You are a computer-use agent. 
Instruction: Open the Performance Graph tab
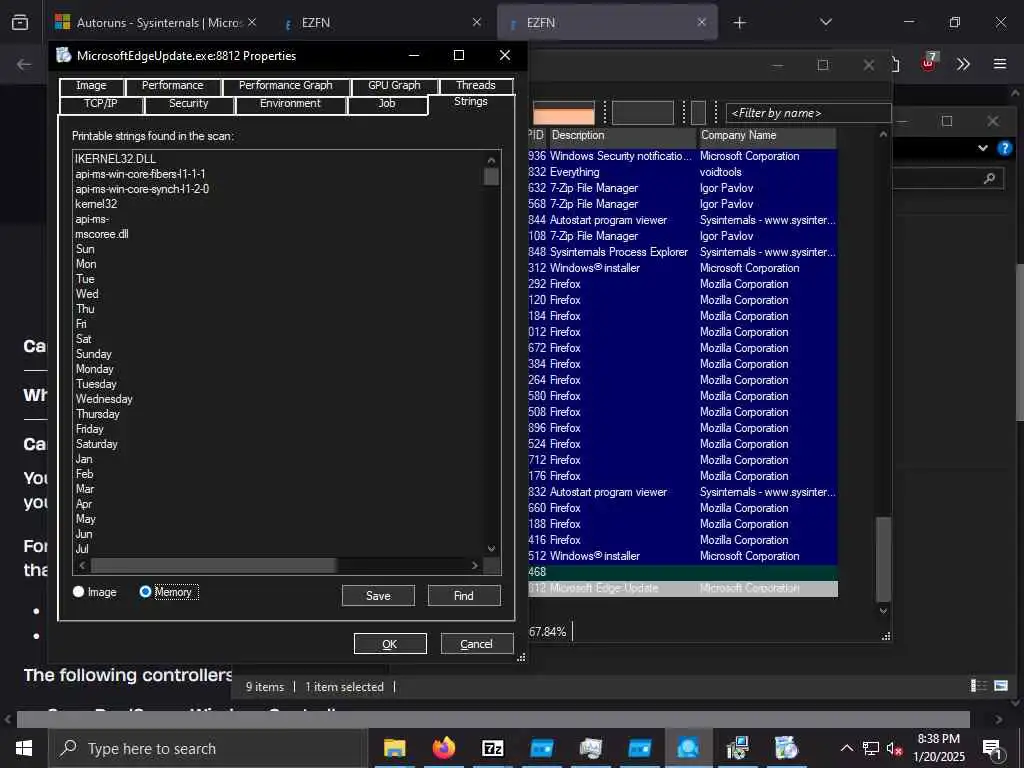point(285,86)
